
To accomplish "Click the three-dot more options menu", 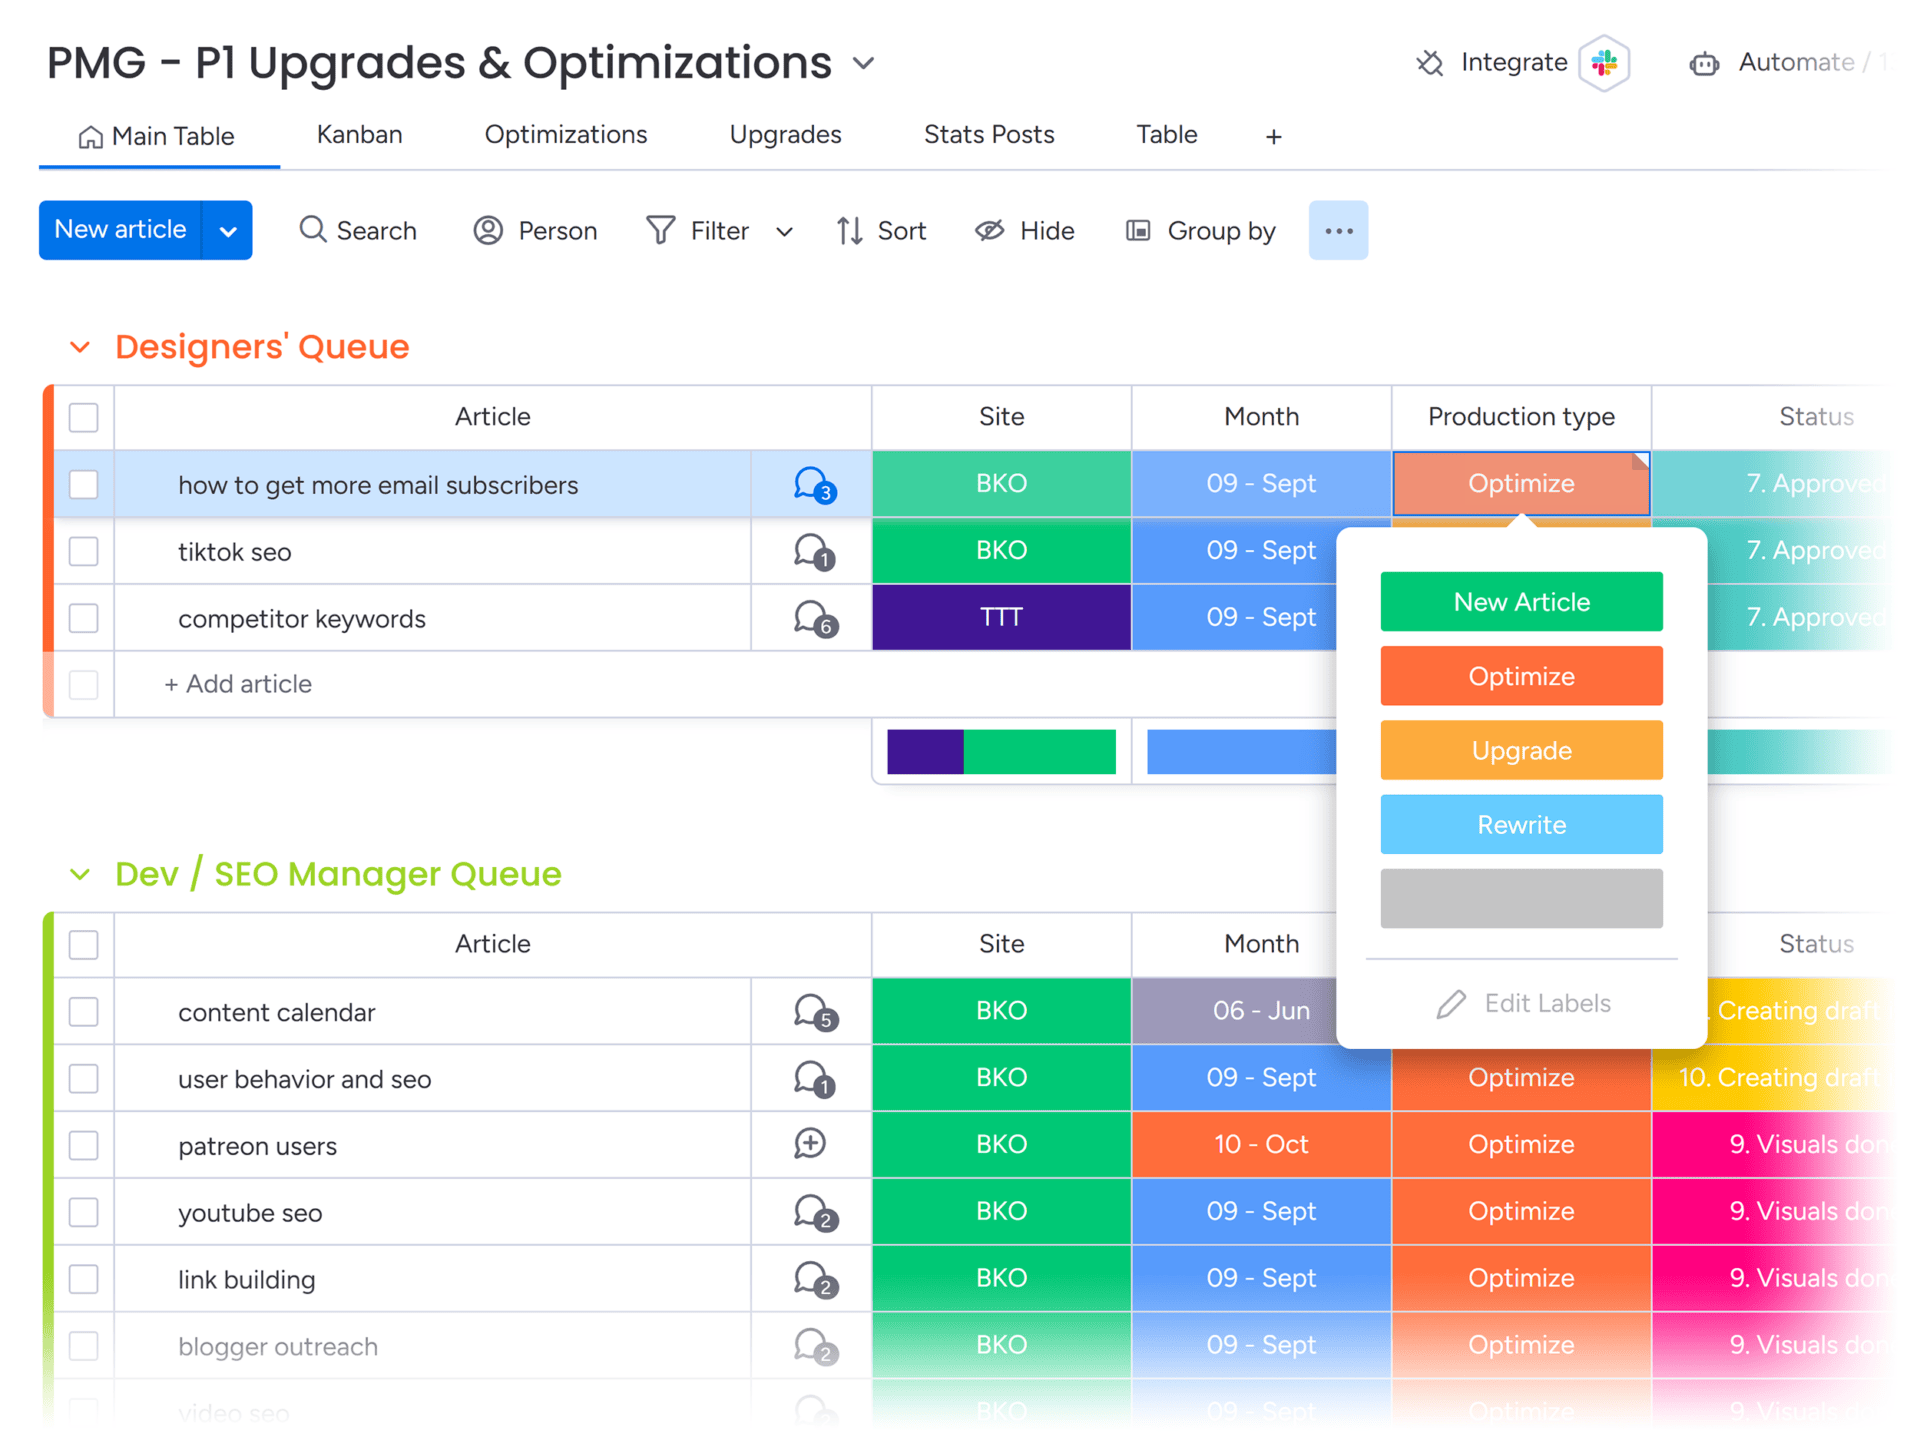I will (1338, 230).
